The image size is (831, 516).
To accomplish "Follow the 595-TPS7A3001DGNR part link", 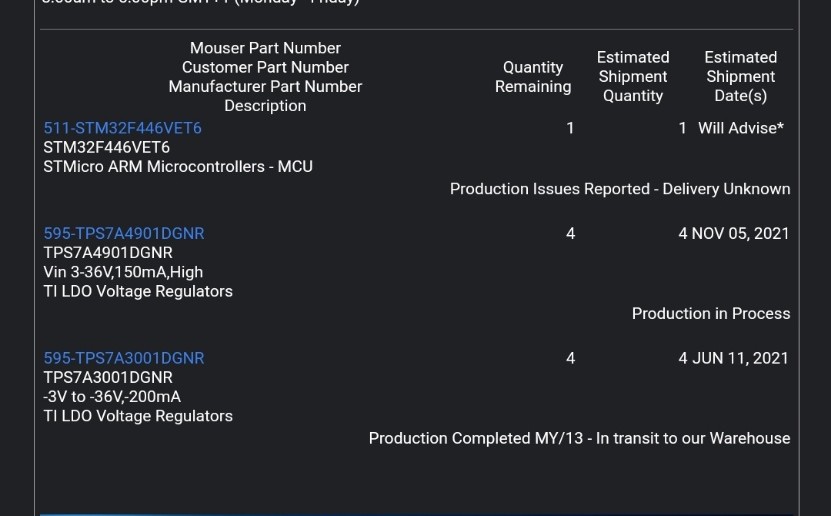I will [x=124, y=359].
